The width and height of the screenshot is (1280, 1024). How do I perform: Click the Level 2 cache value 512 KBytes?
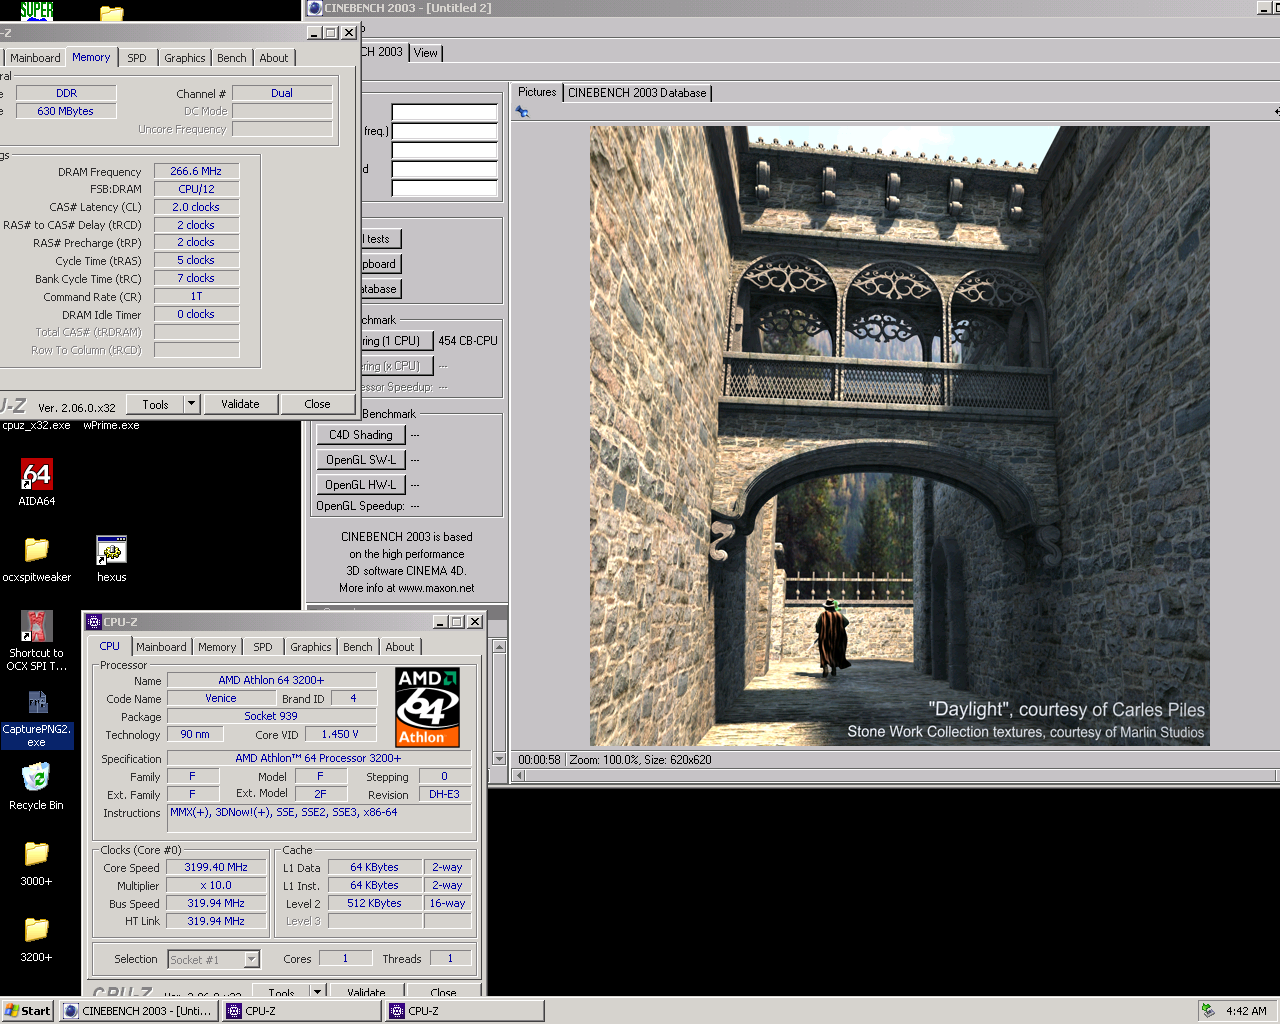[x=375, y=903]
